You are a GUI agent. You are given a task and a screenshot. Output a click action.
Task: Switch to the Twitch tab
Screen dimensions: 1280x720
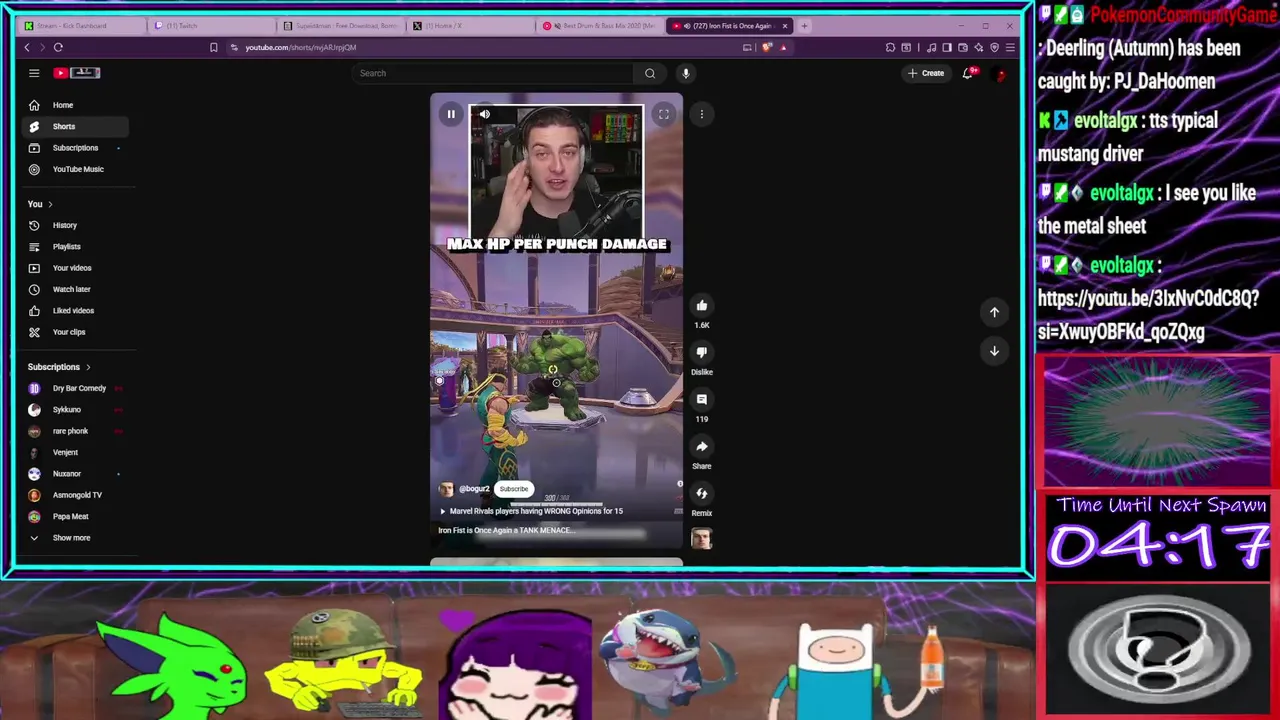210,26
